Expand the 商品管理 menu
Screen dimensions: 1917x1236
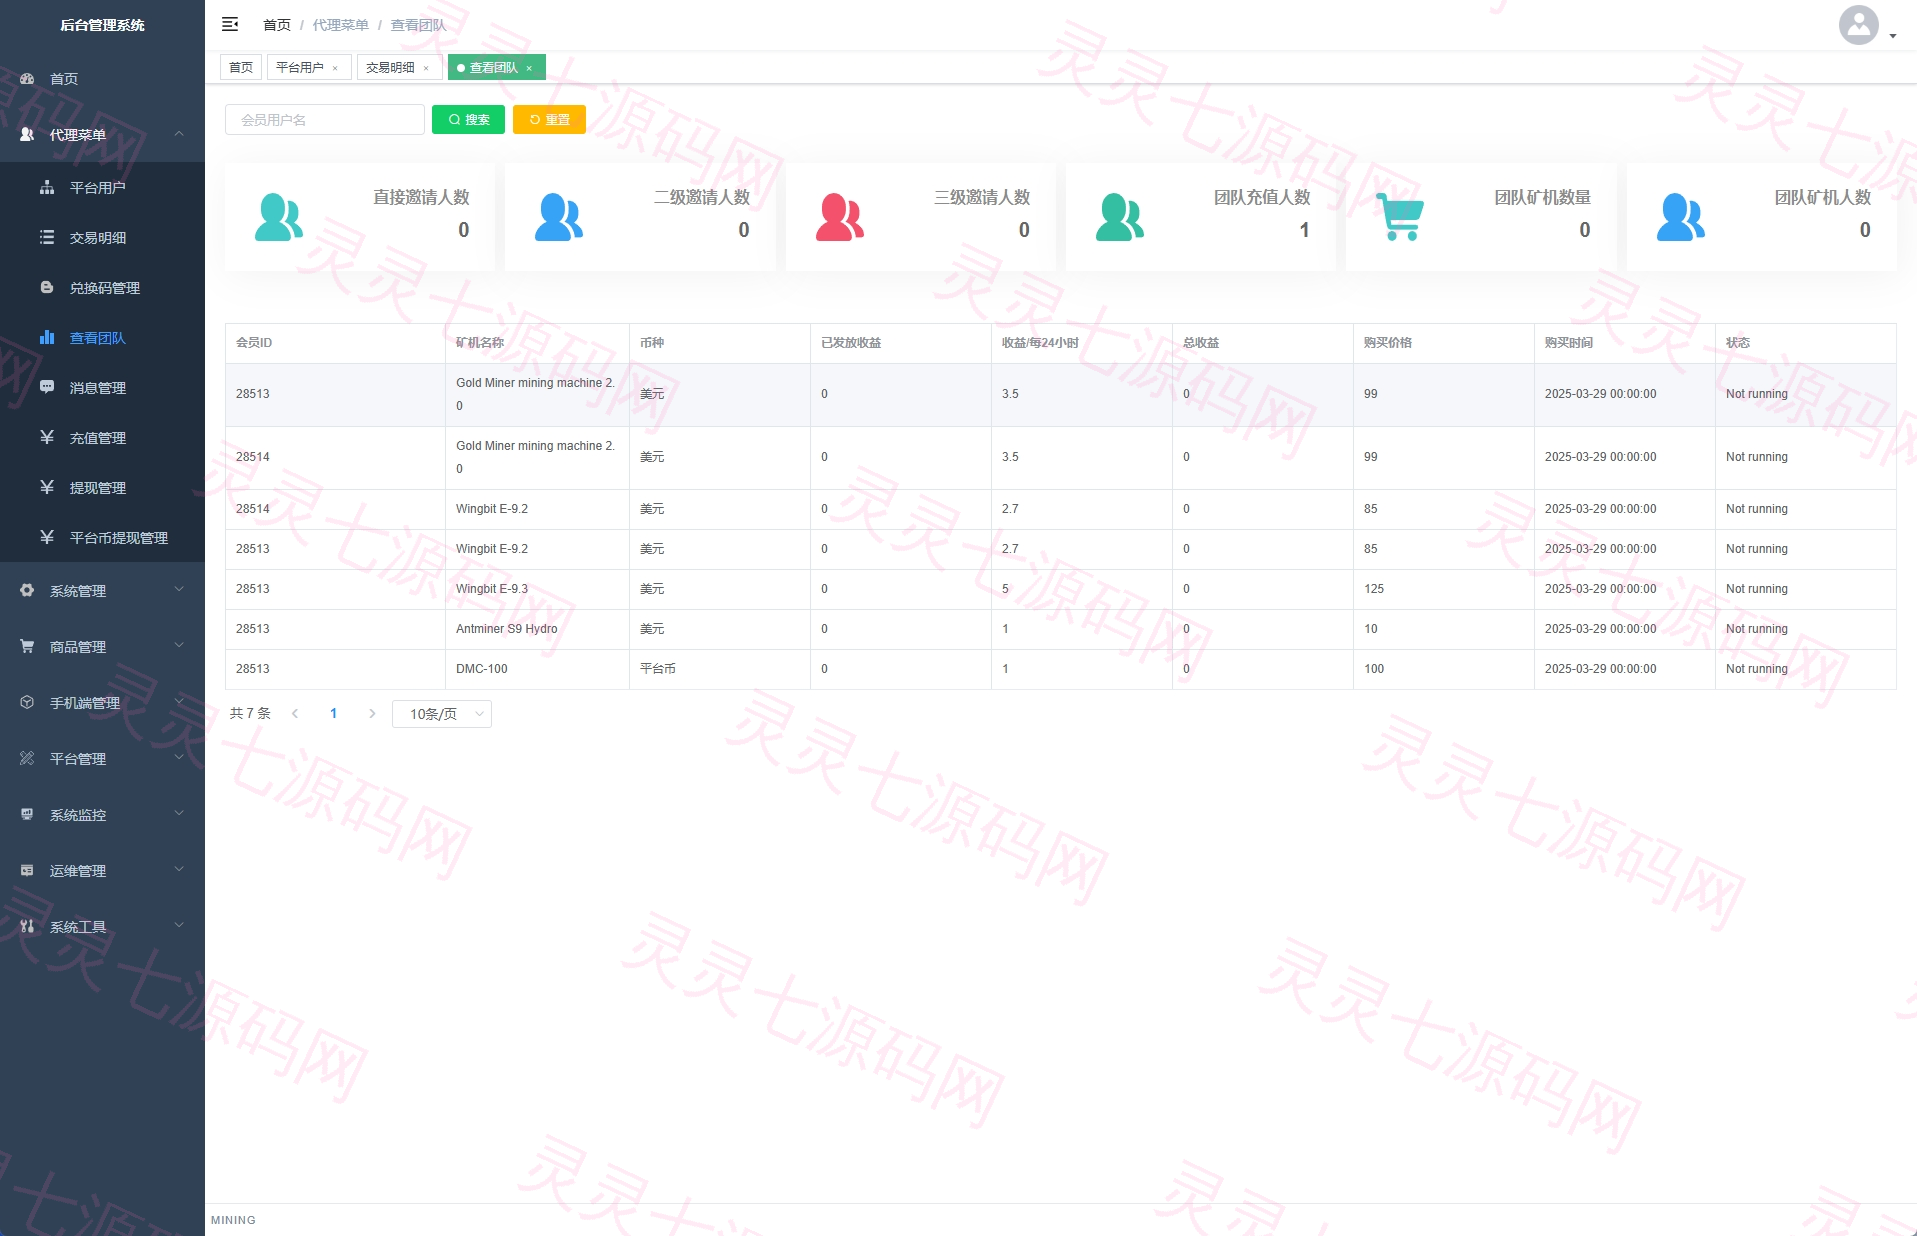102,646
